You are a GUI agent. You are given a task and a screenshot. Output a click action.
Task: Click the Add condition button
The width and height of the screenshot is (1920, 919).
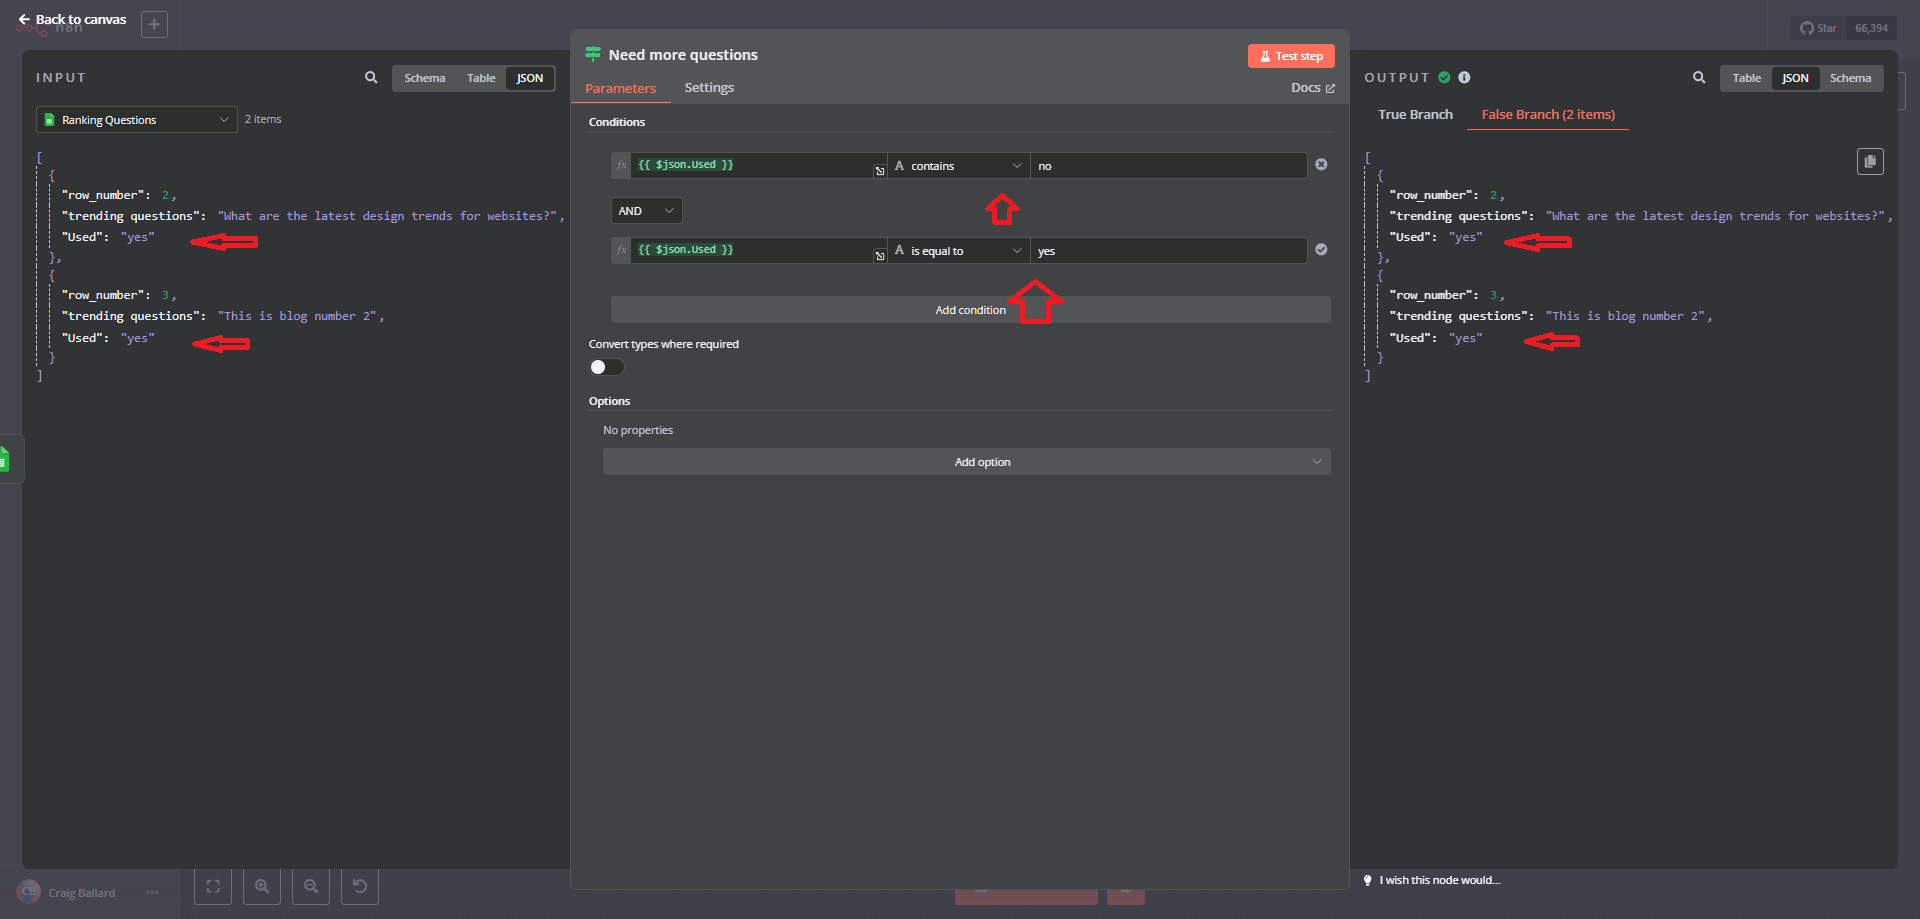tap(970, 310)
